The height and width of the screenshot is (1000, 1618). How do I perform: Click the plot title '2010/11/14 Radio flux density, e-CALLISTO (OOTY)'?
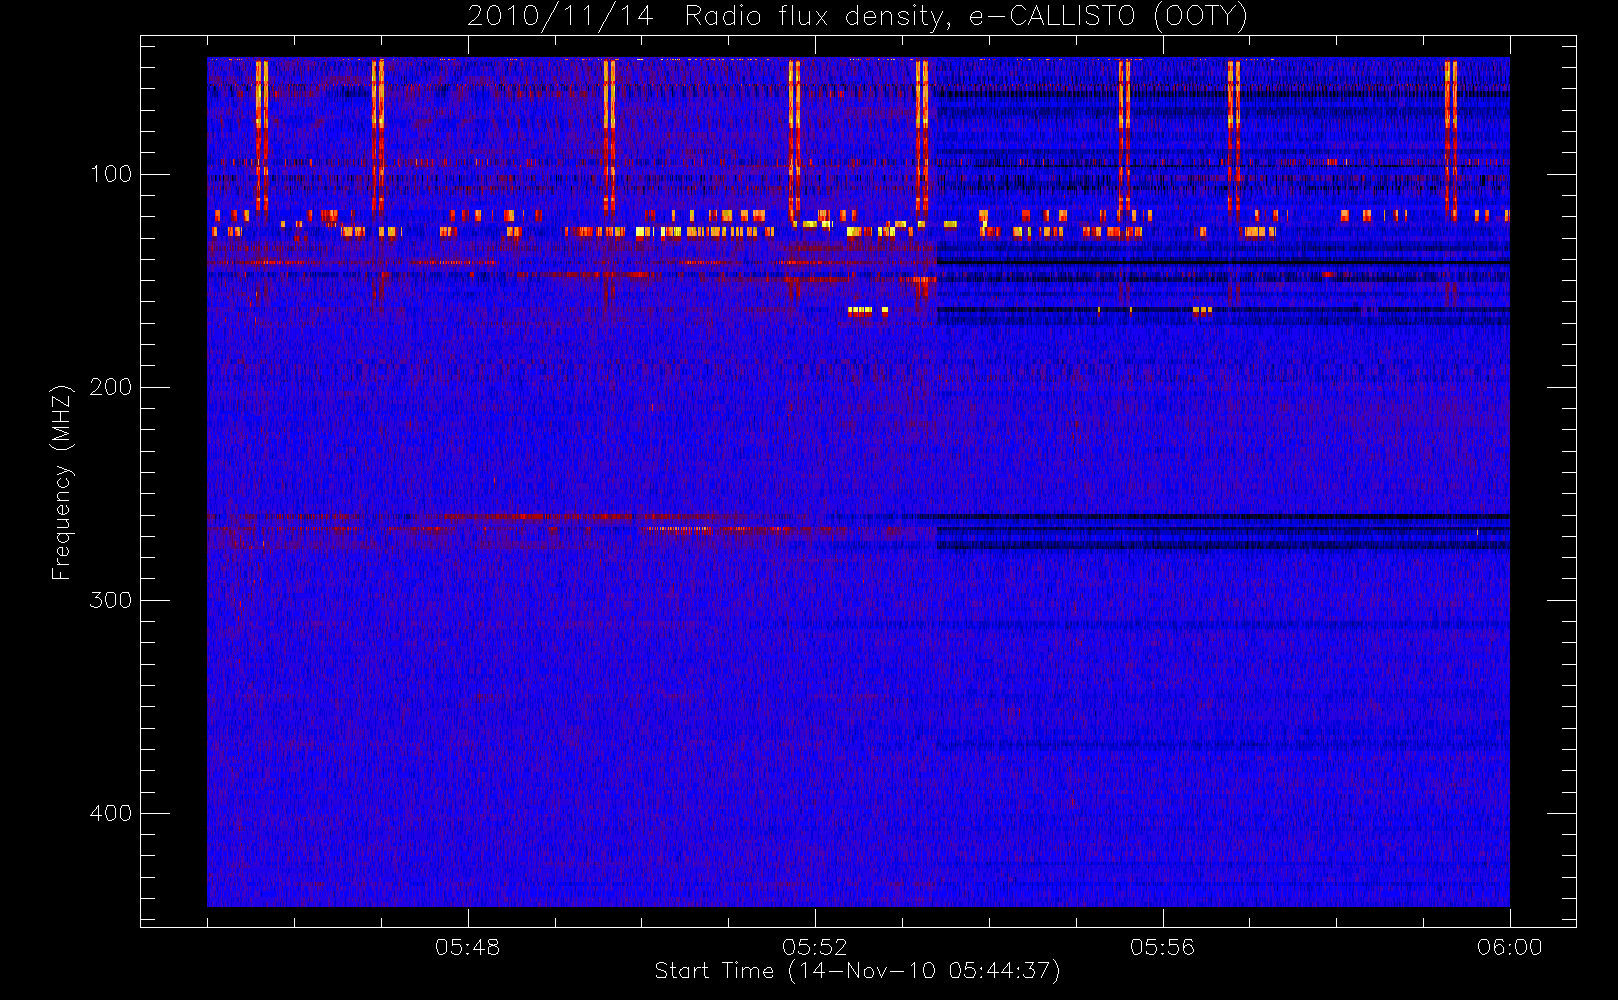tap(857, 16)
